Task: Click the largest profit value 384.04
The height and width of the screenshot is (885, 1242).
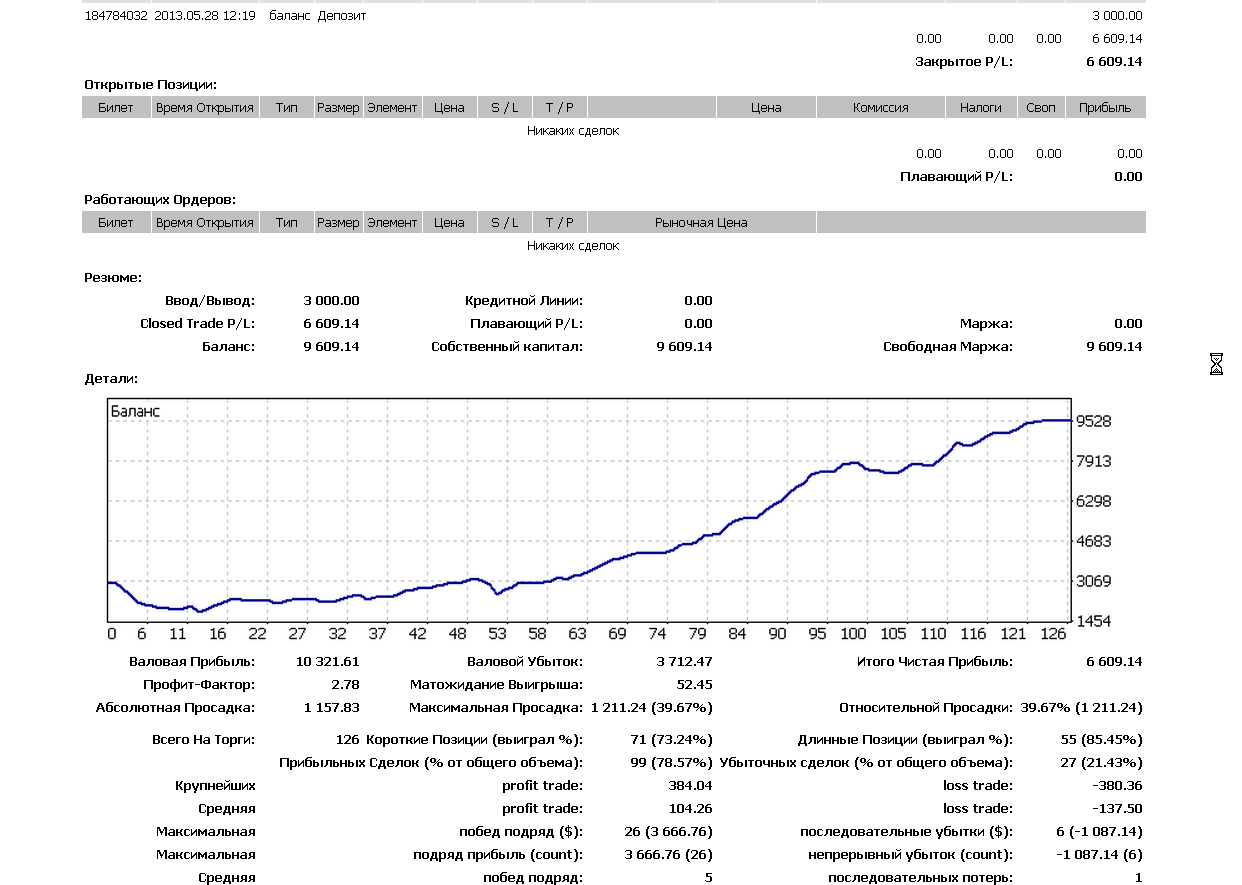Action: point(691,785)
